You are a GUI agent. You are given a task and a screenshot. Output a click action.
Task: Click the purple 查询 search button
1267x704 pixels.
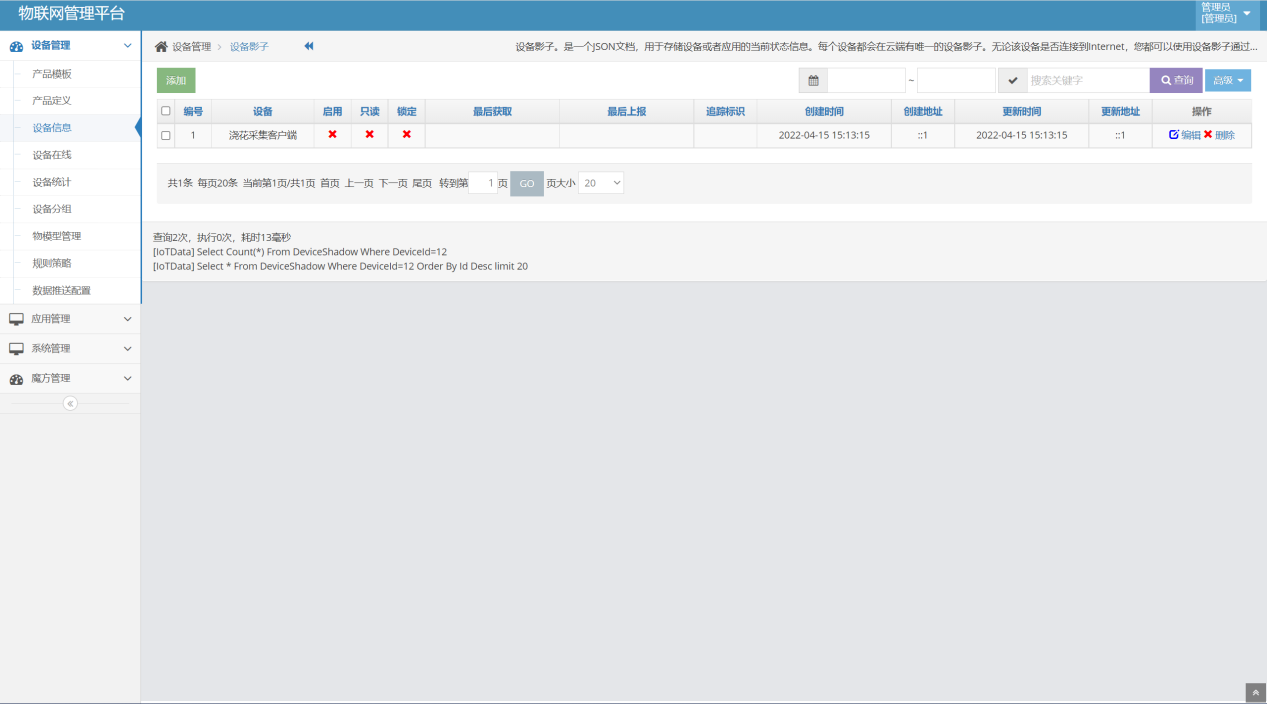click(1176, 80)
